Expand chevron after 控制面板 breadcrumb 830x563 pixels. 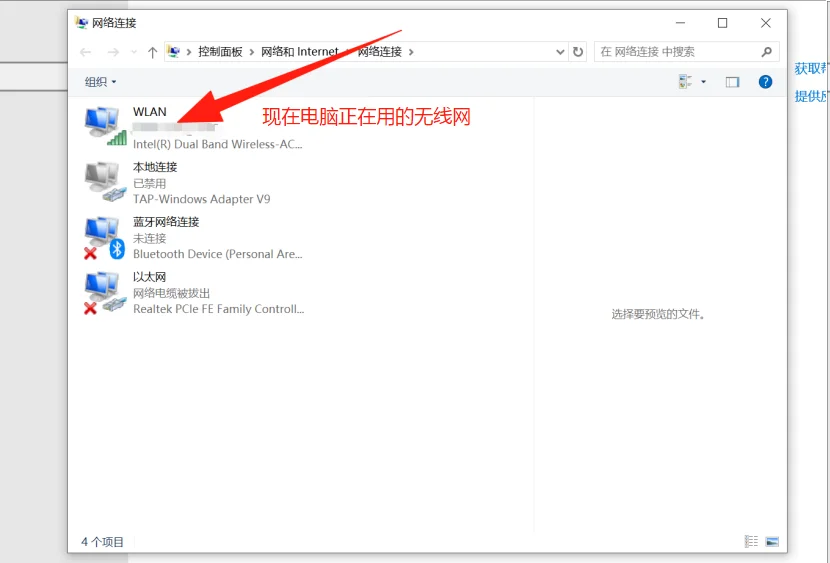tap(251, 52)
